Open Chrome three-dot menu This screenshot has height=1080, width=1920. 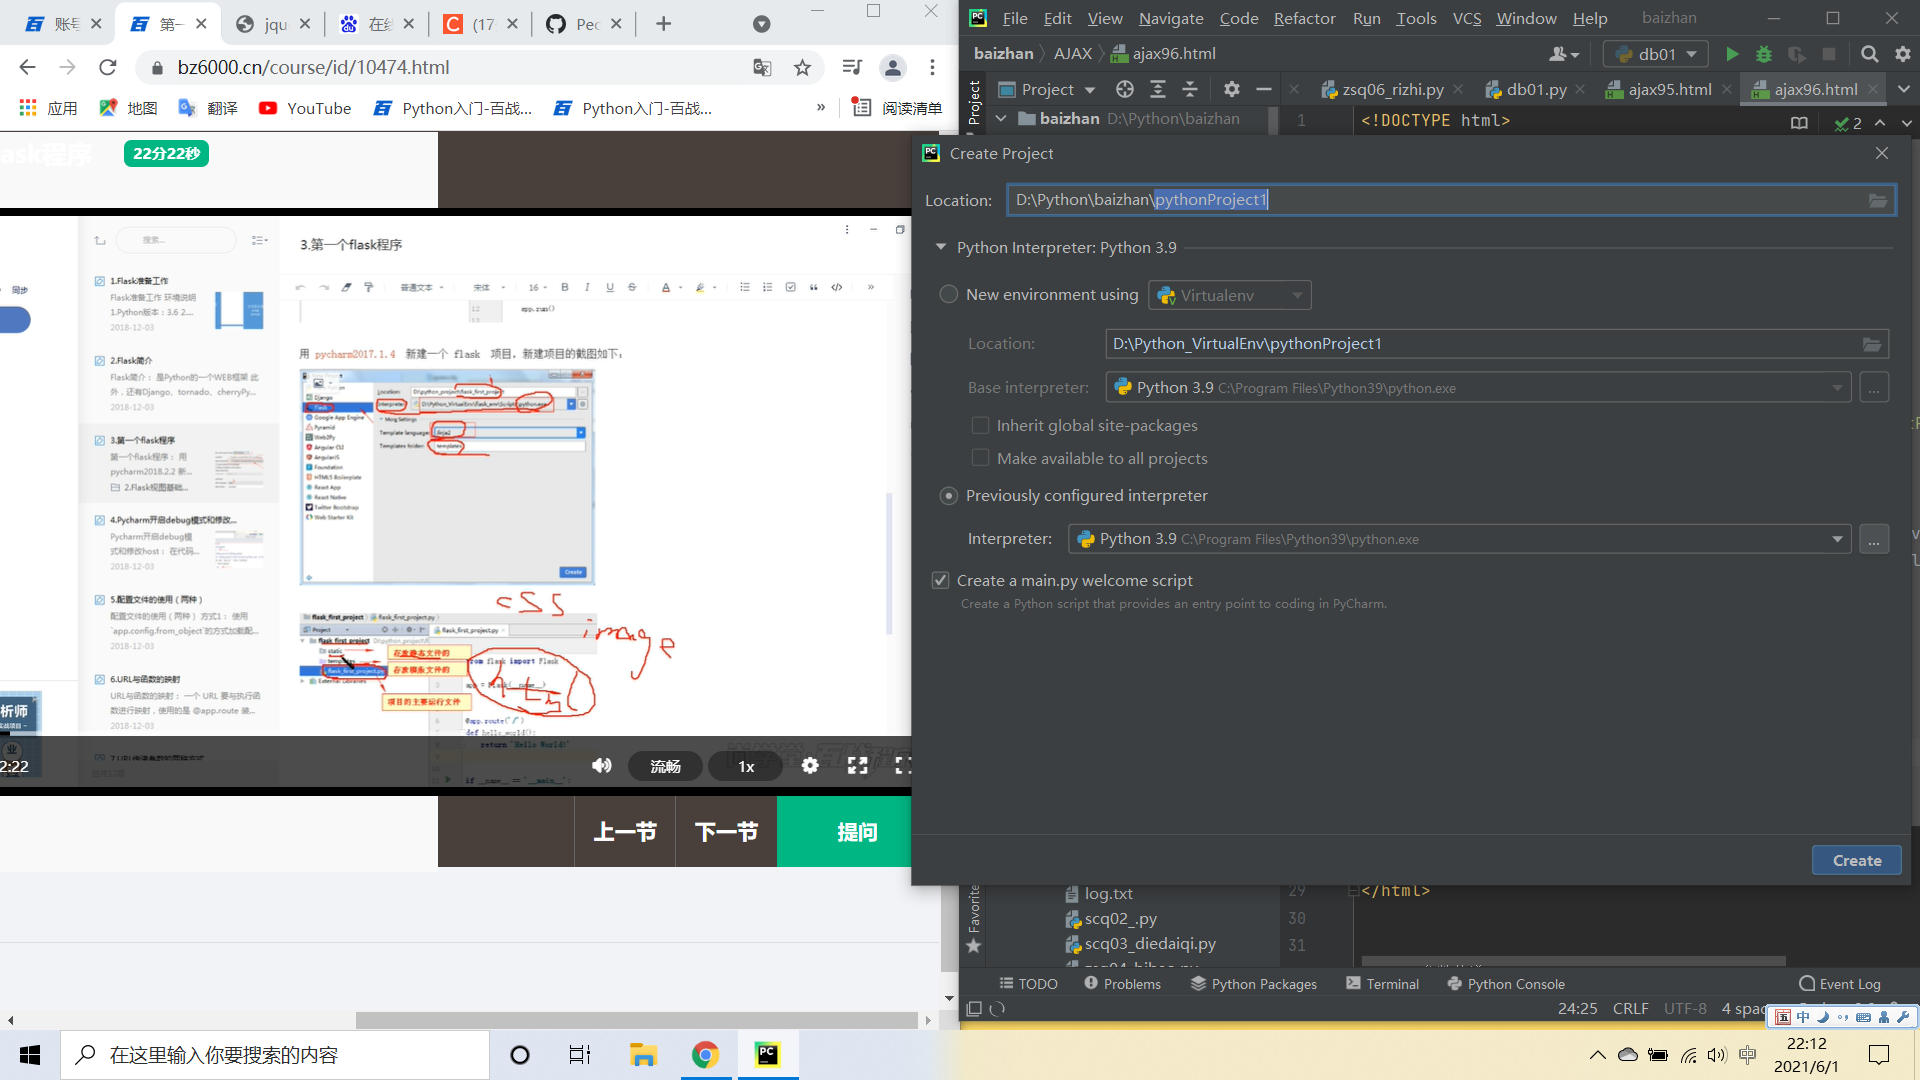point(932,68)
